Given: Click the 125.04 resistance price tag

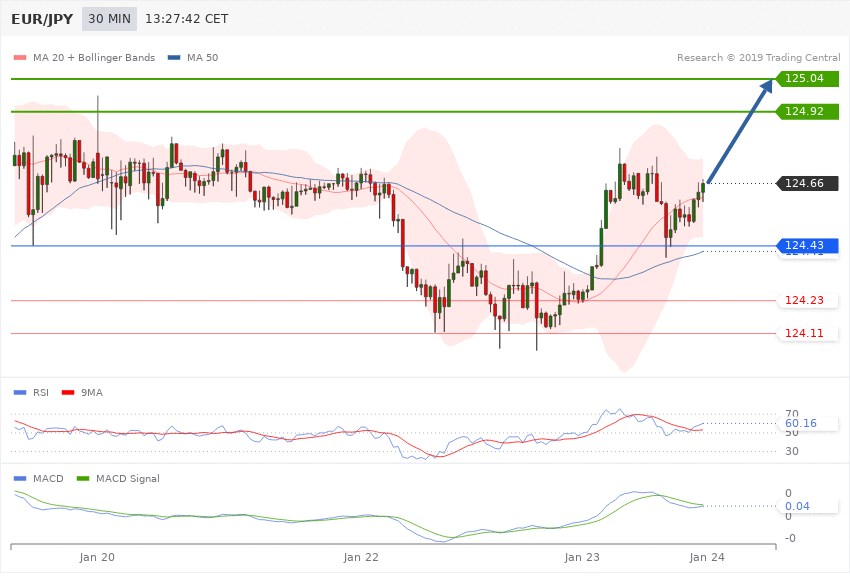Looking at the screenshot, I should (807, 79).
